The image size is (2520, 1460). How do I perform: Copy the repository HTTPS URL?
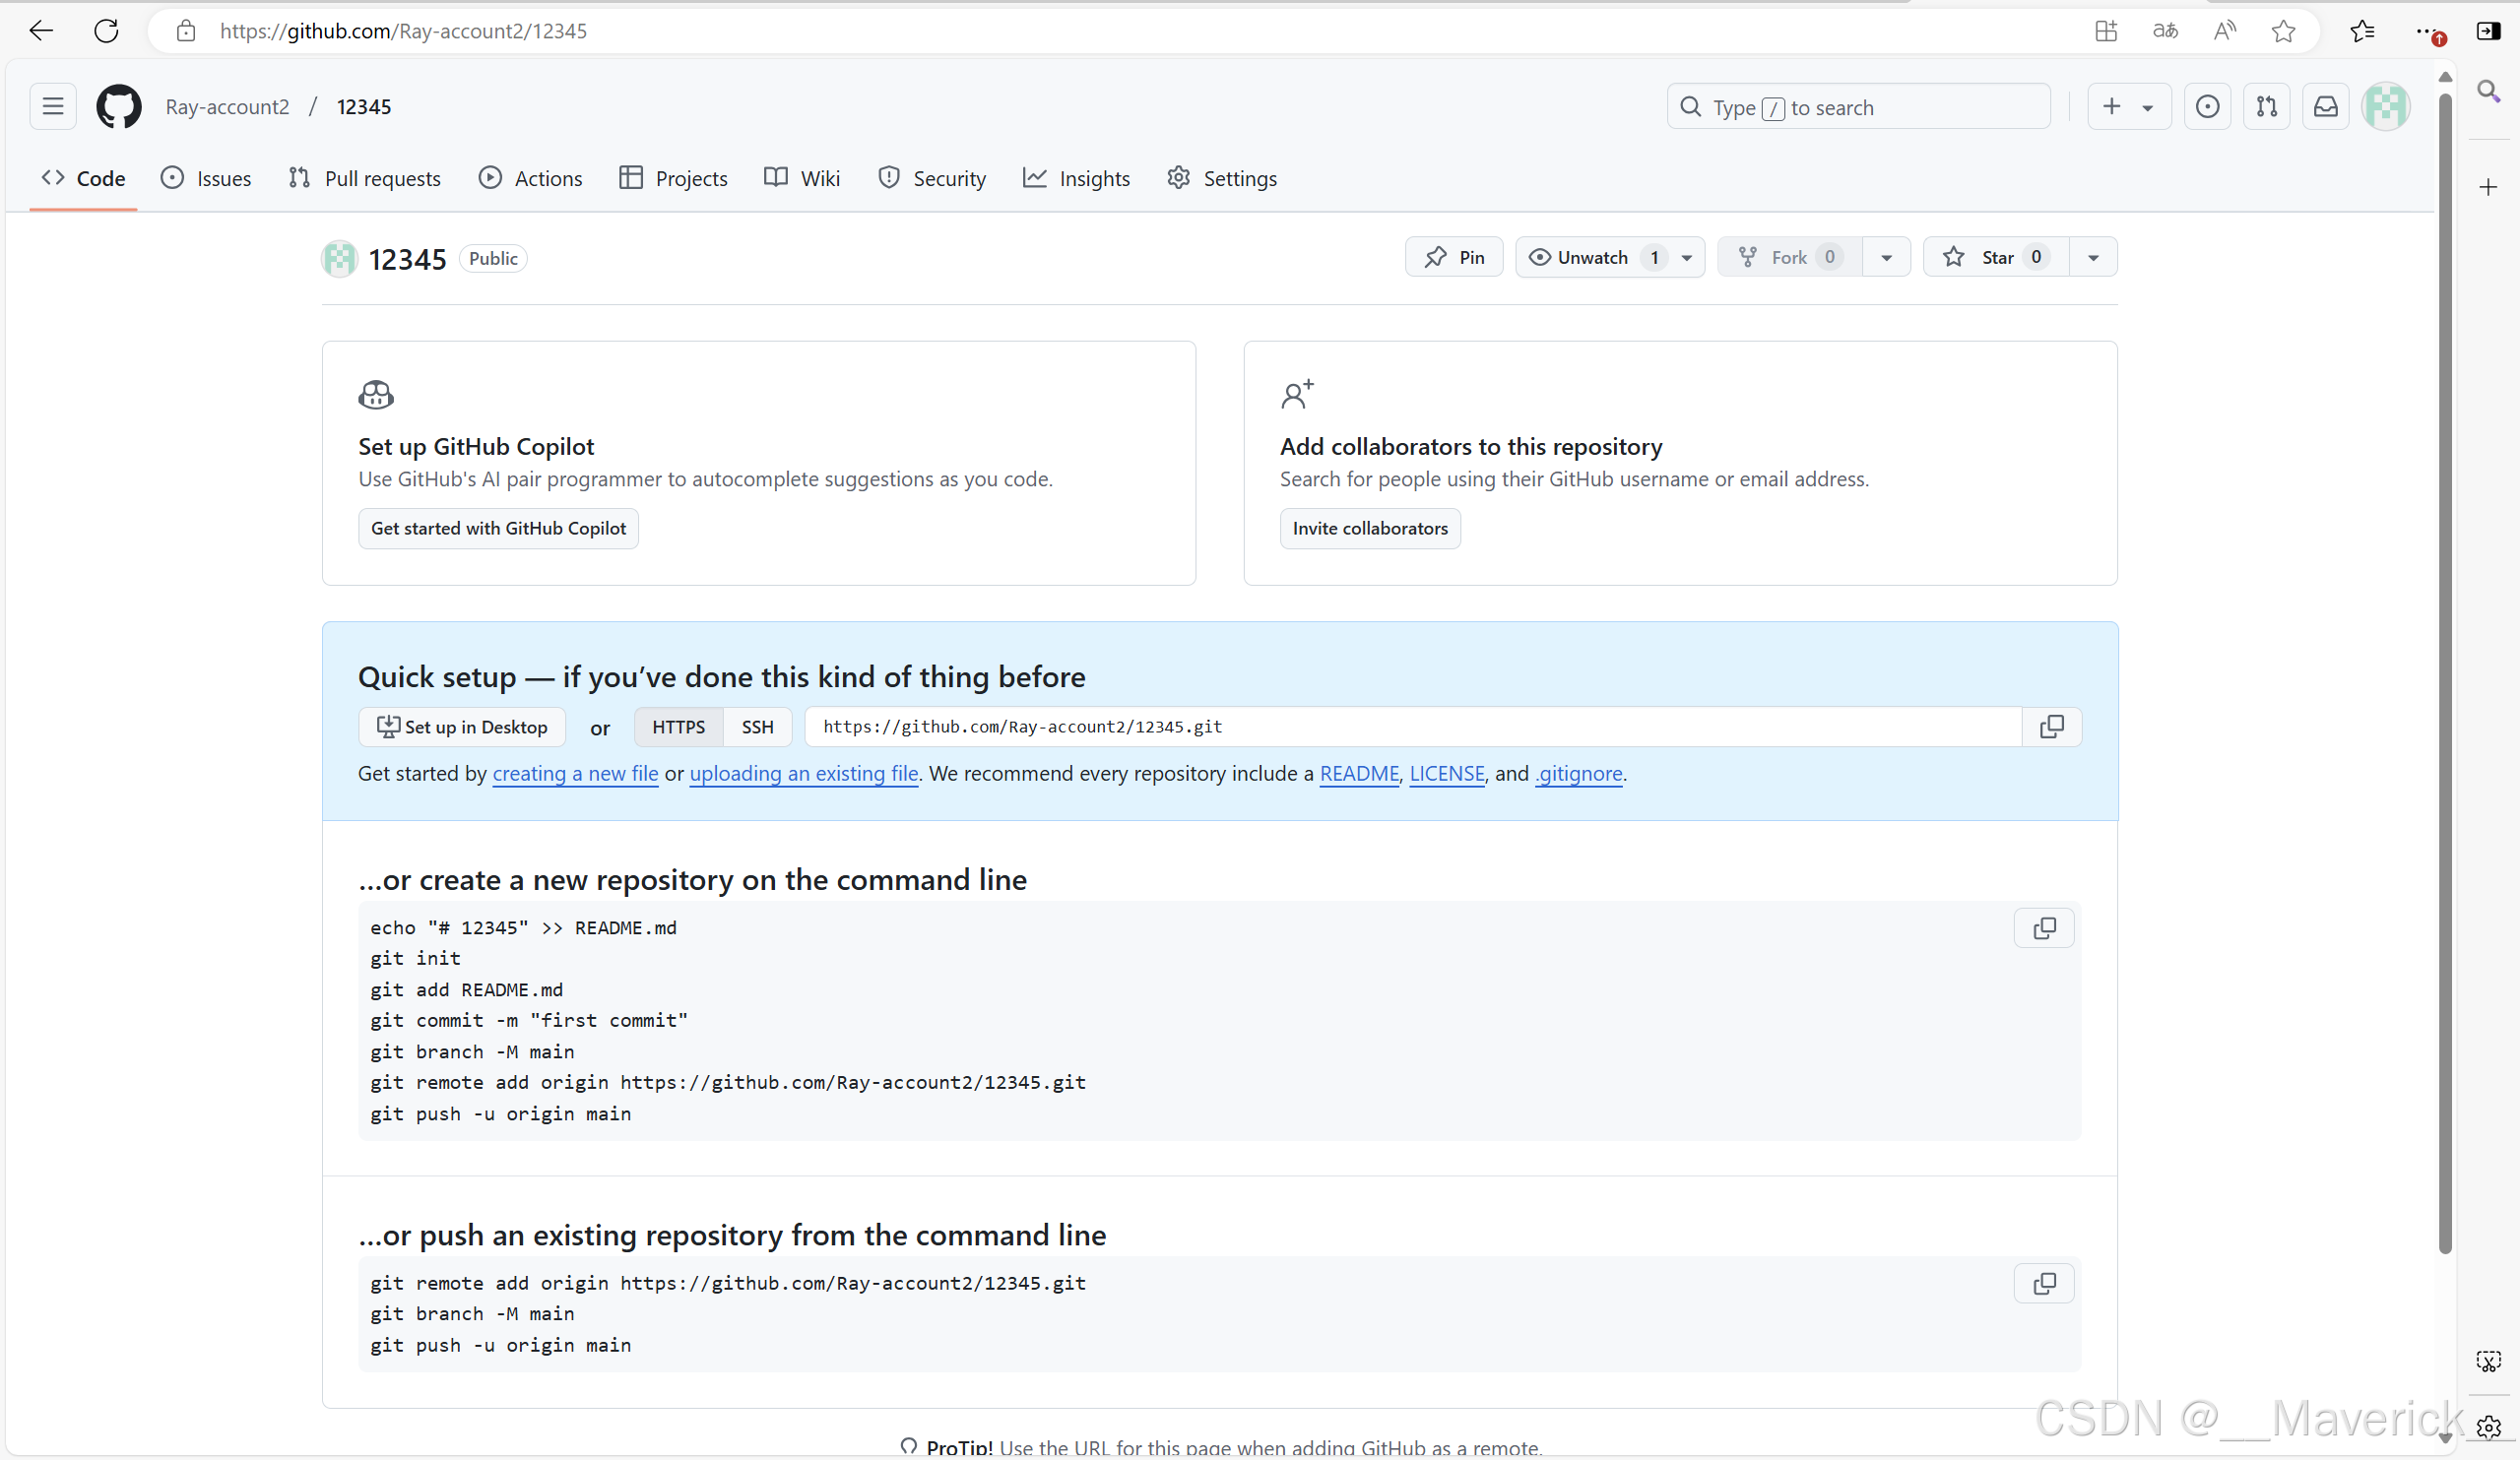[x=2051, y=727]
